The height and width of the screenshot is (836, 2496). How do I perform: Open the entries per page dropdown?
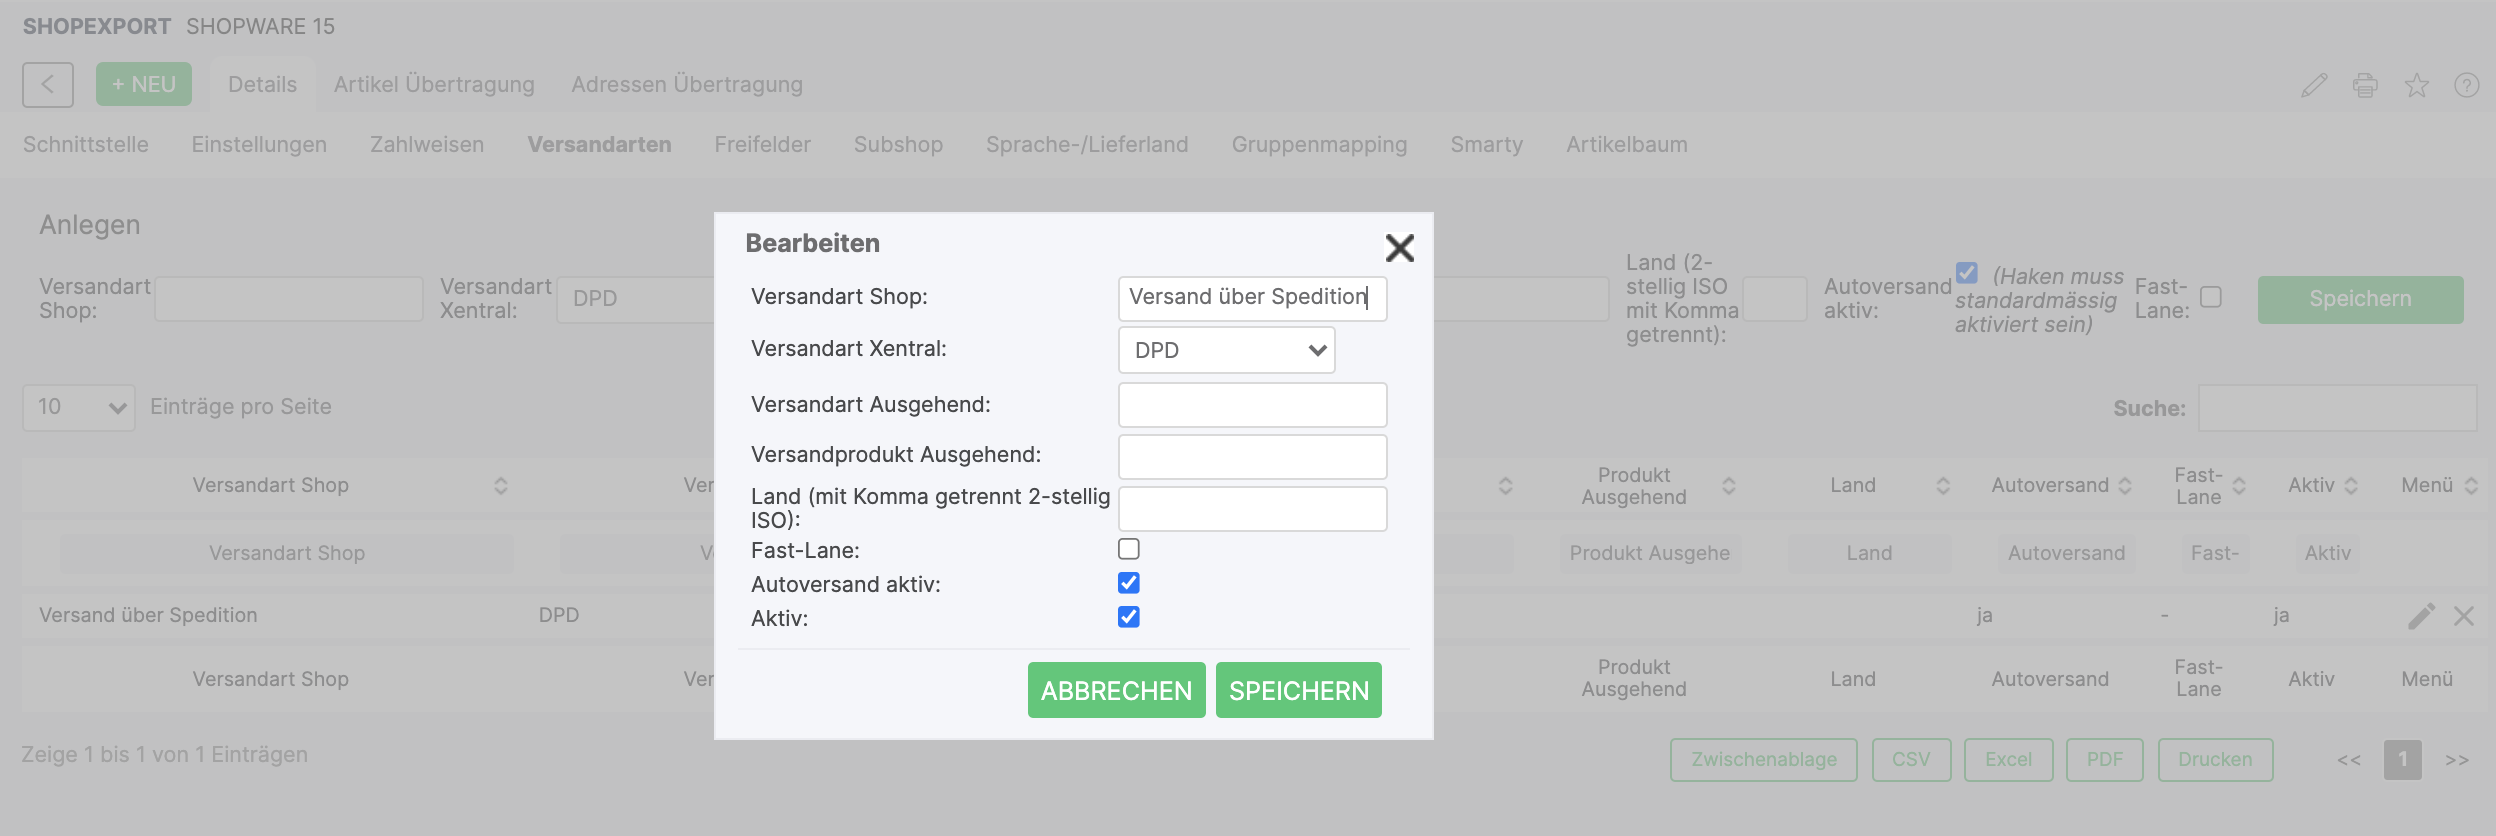tap(79, 408)
